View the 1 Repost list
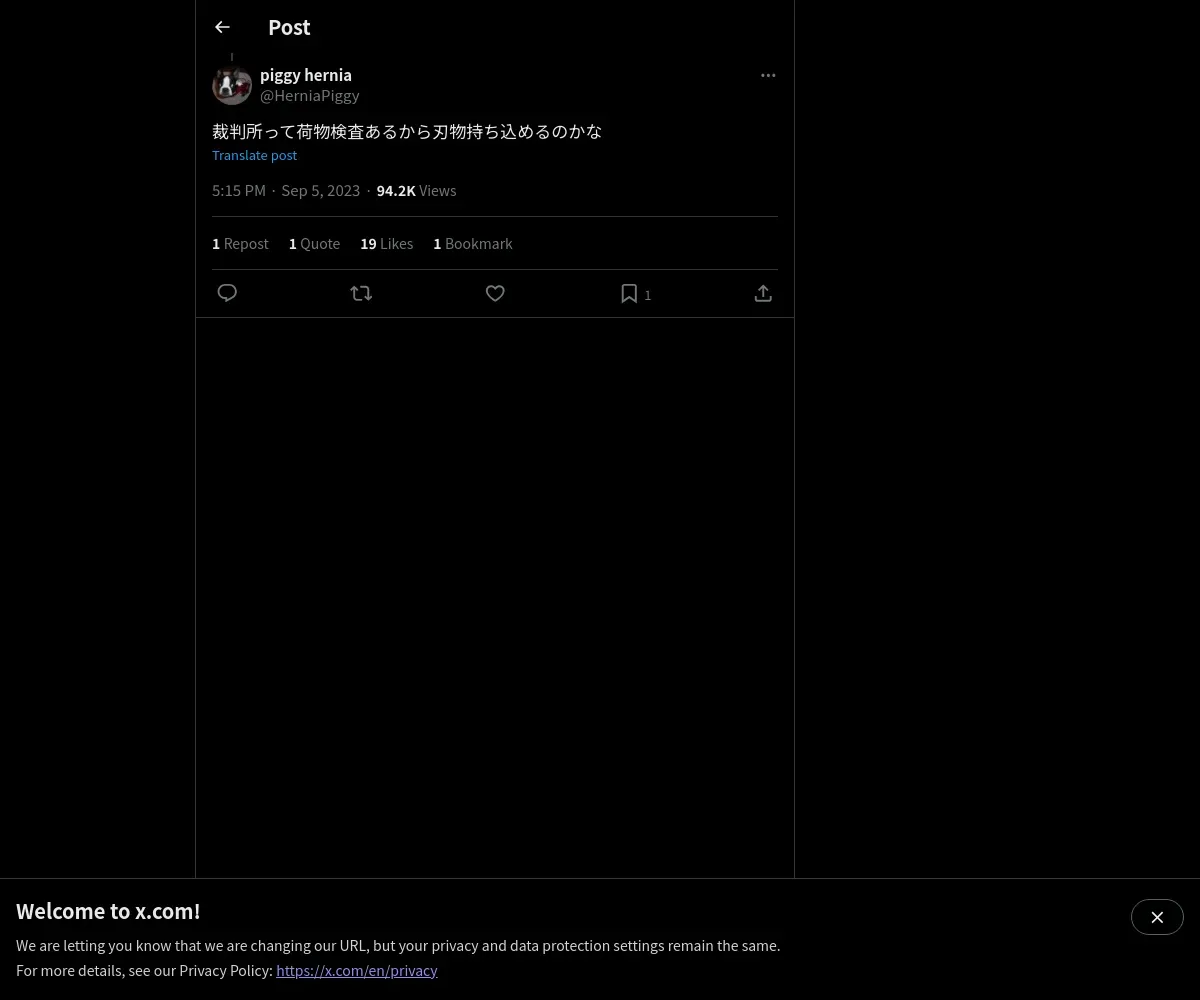The image size is (1200, 1000). coord(240,243)
